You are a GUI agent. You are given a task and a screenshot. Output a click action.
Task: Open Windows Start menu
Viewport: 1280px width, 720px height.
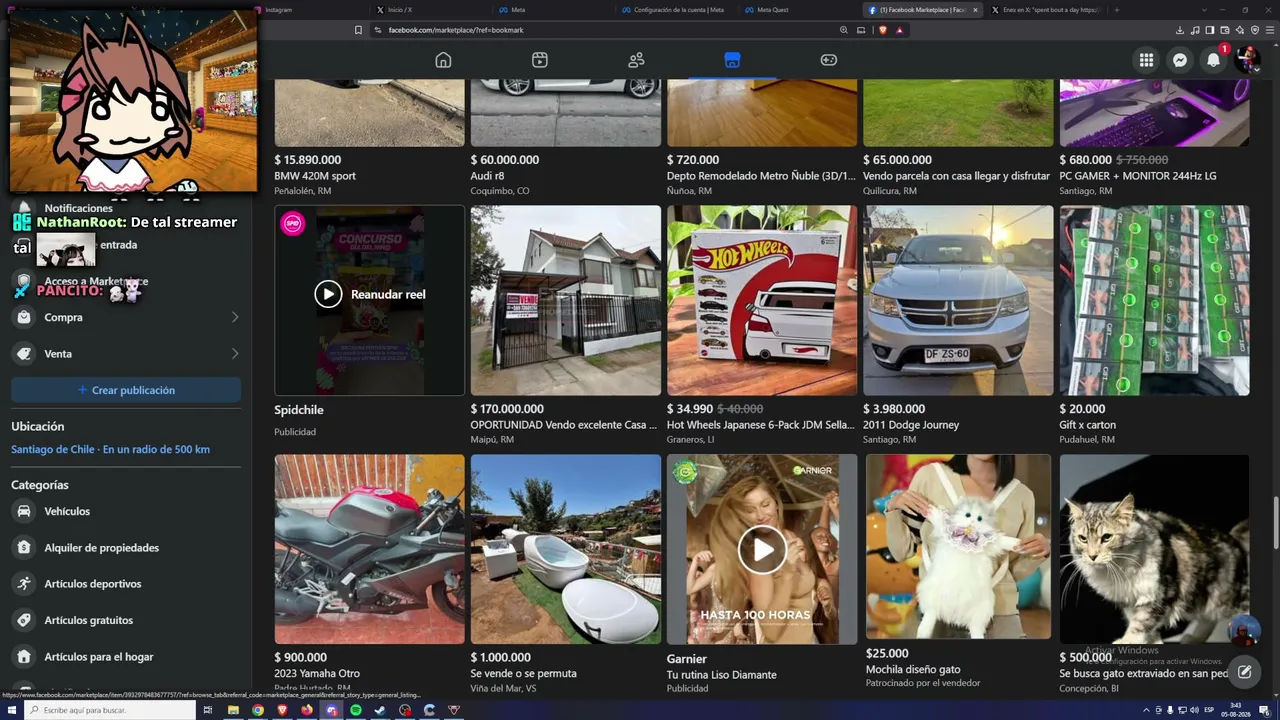[x=11, y=710]
